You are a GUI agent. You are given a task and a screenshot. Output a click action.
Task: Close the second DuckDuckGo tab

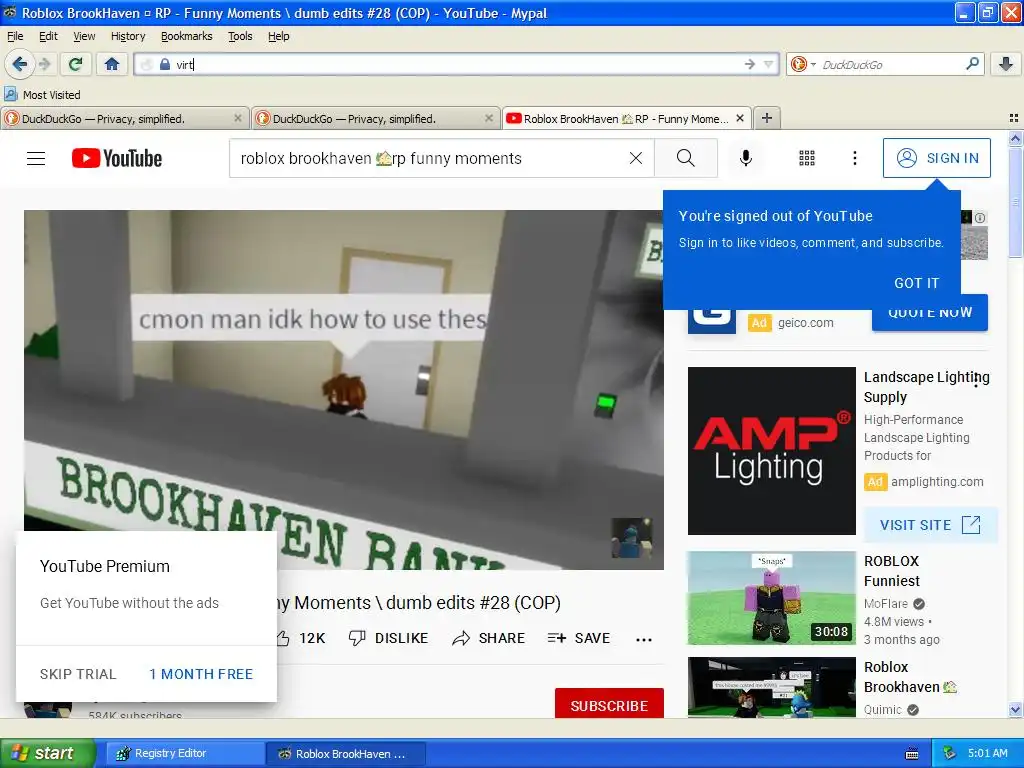point(488,118)
